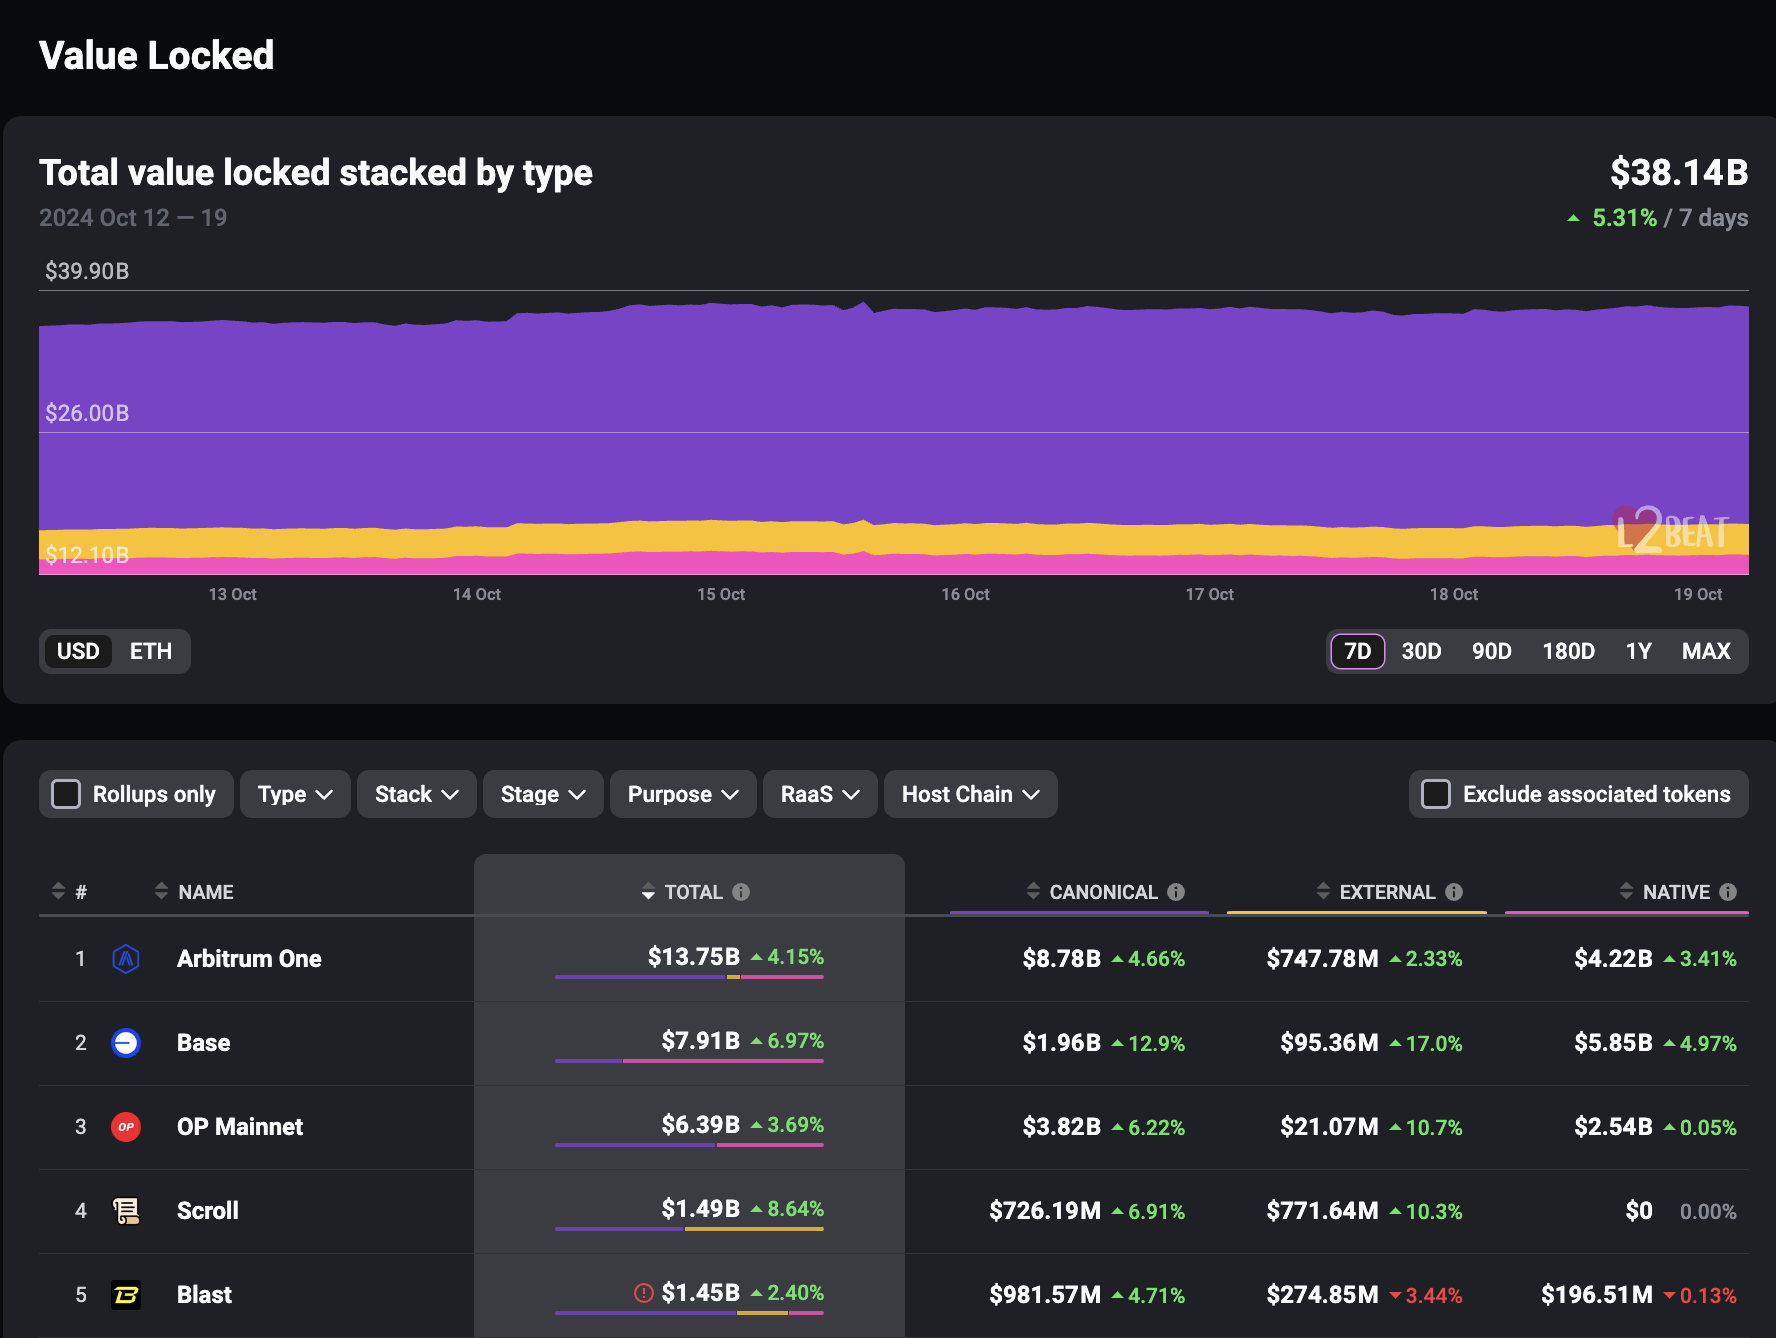Image resolution: width=1776 pixels, height=1338 pixels.
Task: Click the 5.31% seven-day change
Action: pyautogui.click(x=1624, y=218)
